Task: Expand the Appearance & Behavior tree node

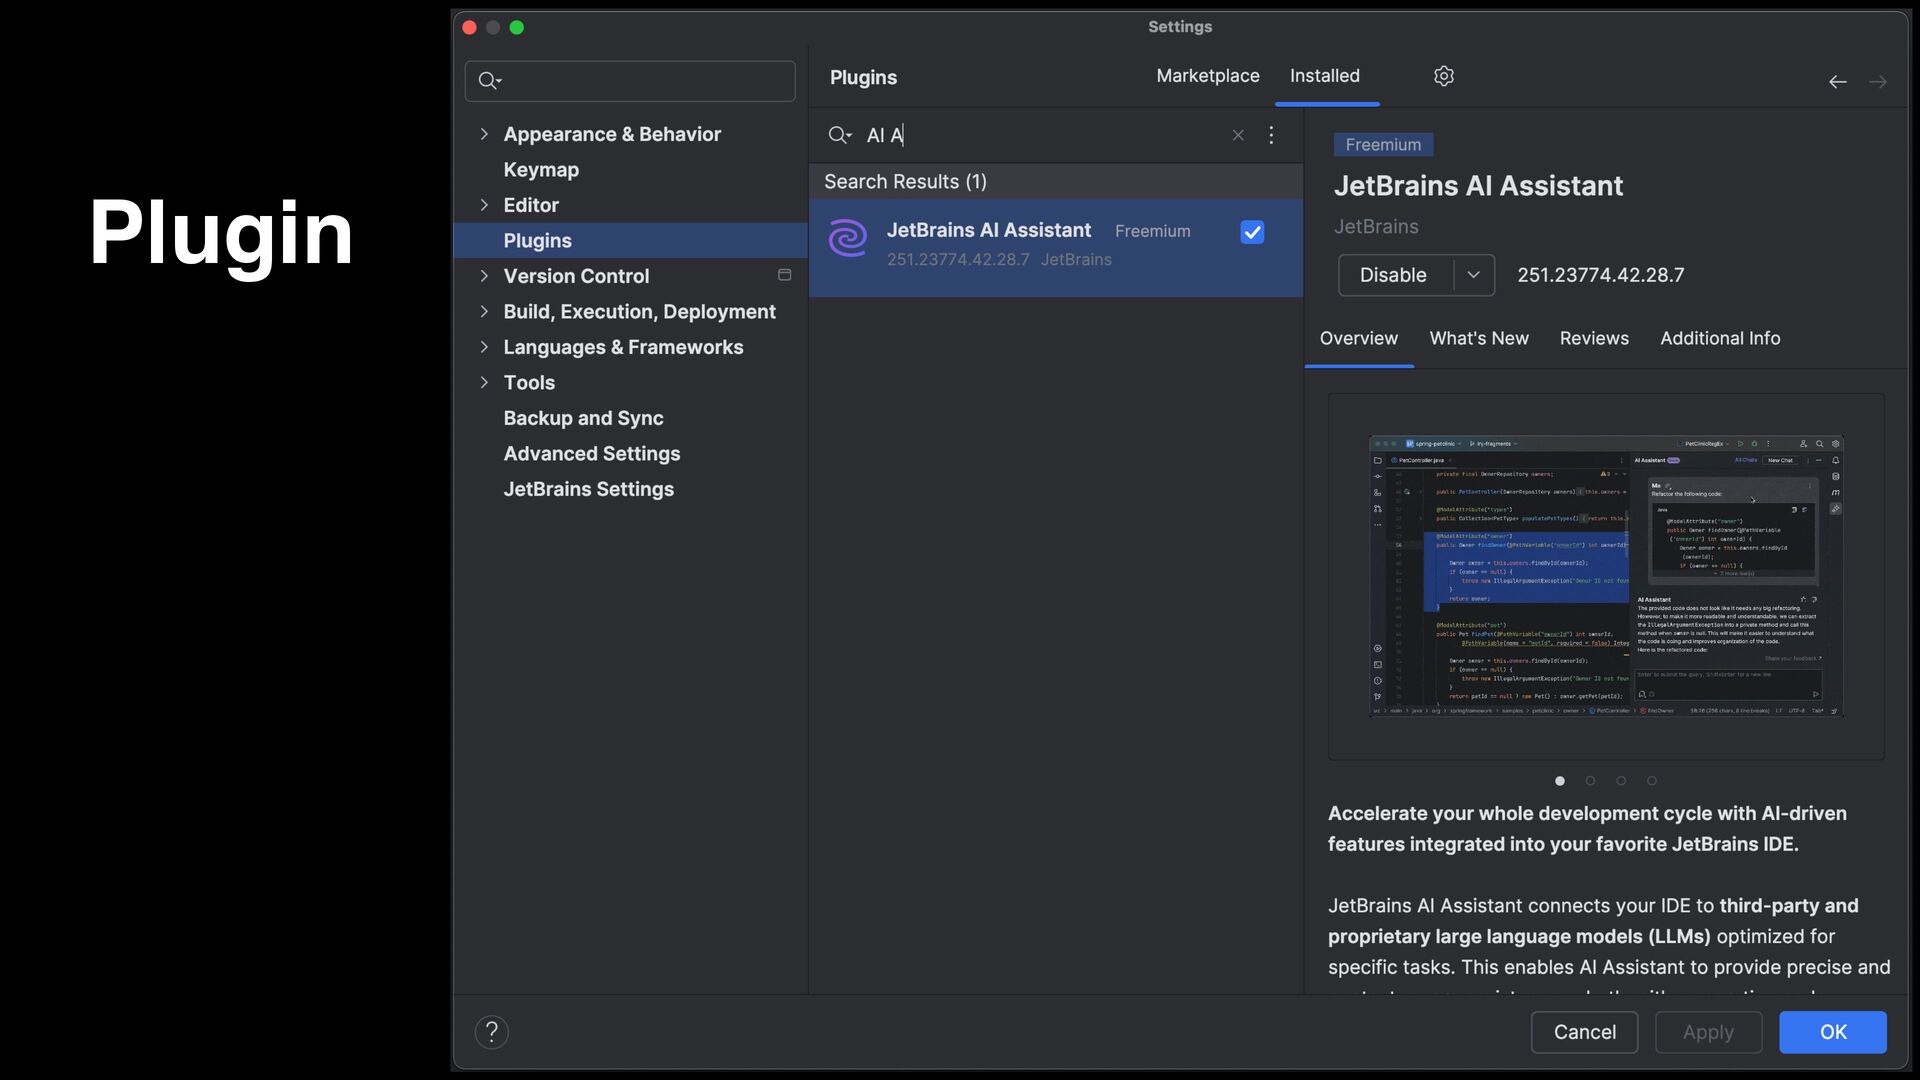Action: (484, 134)
